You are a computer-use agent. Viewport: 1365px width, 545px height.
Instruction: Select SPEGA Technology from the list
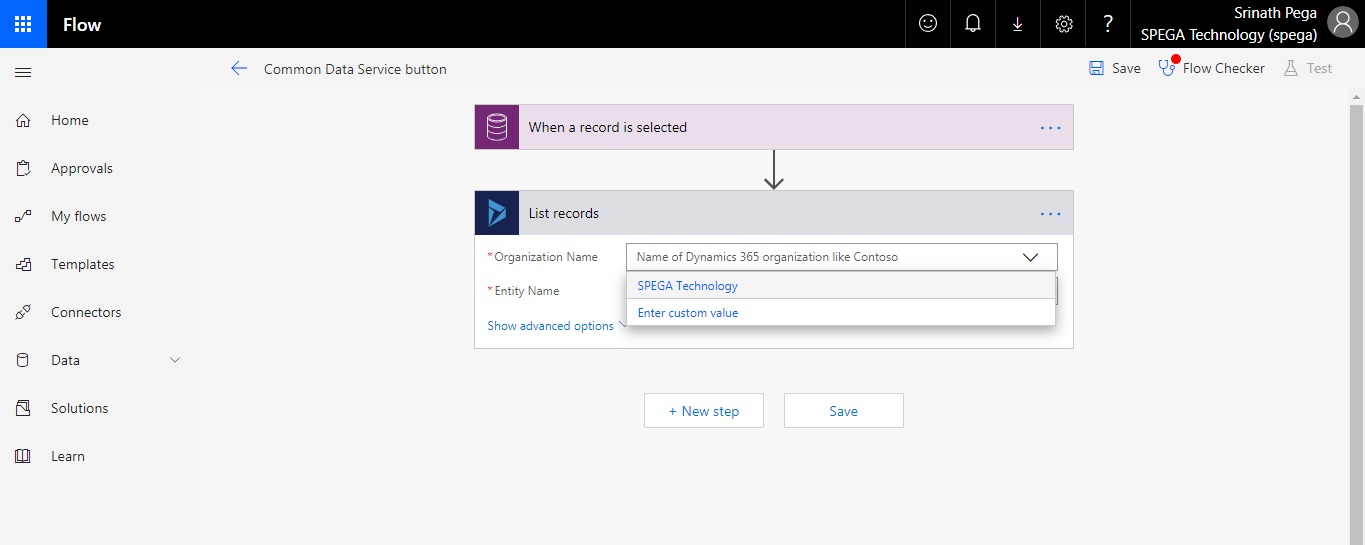pyautogui.click(x=687, y=286)
